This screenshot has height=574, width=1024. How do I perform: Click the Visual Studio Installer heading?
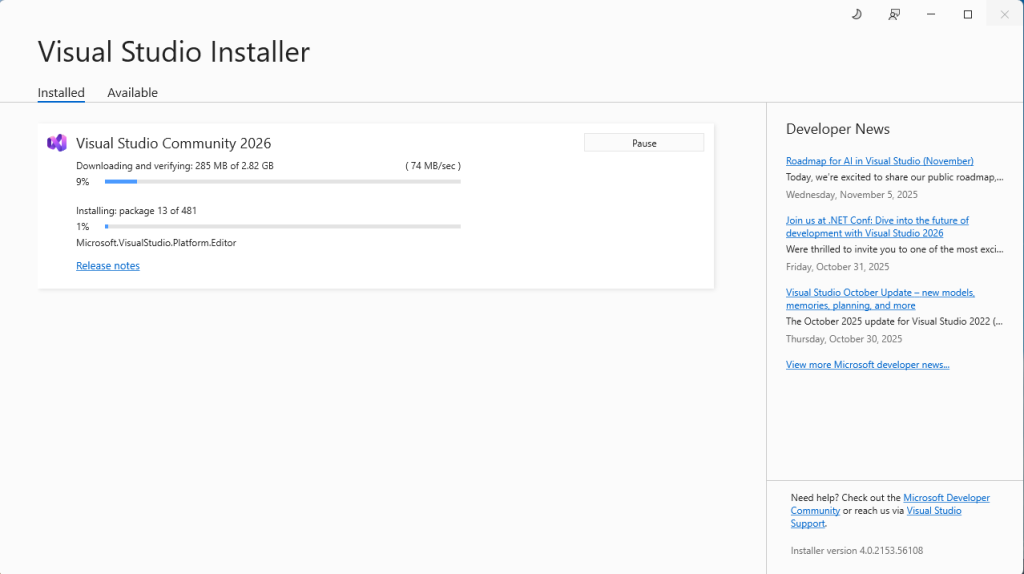pyautogui.click(x=174, y=52)
